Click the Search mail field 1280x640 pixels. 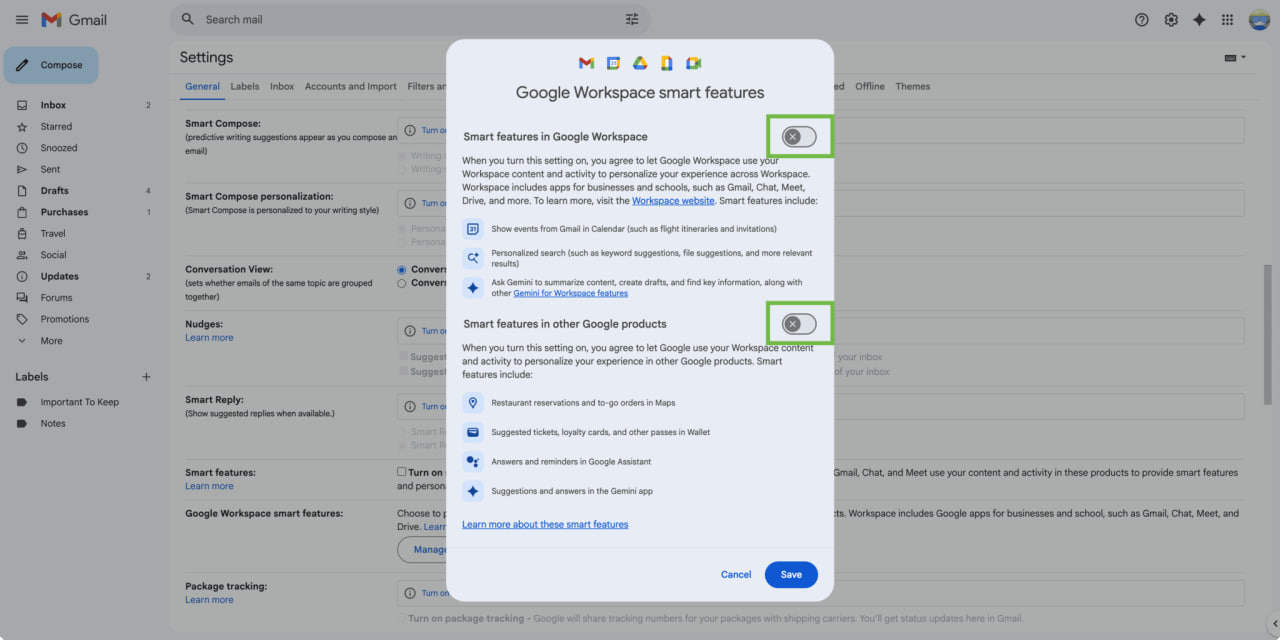410,19
